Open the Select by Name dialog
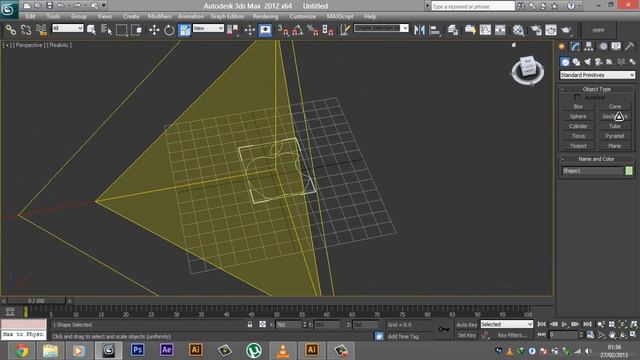The width and height of the screenshot is (640, 360). (106, 30)
